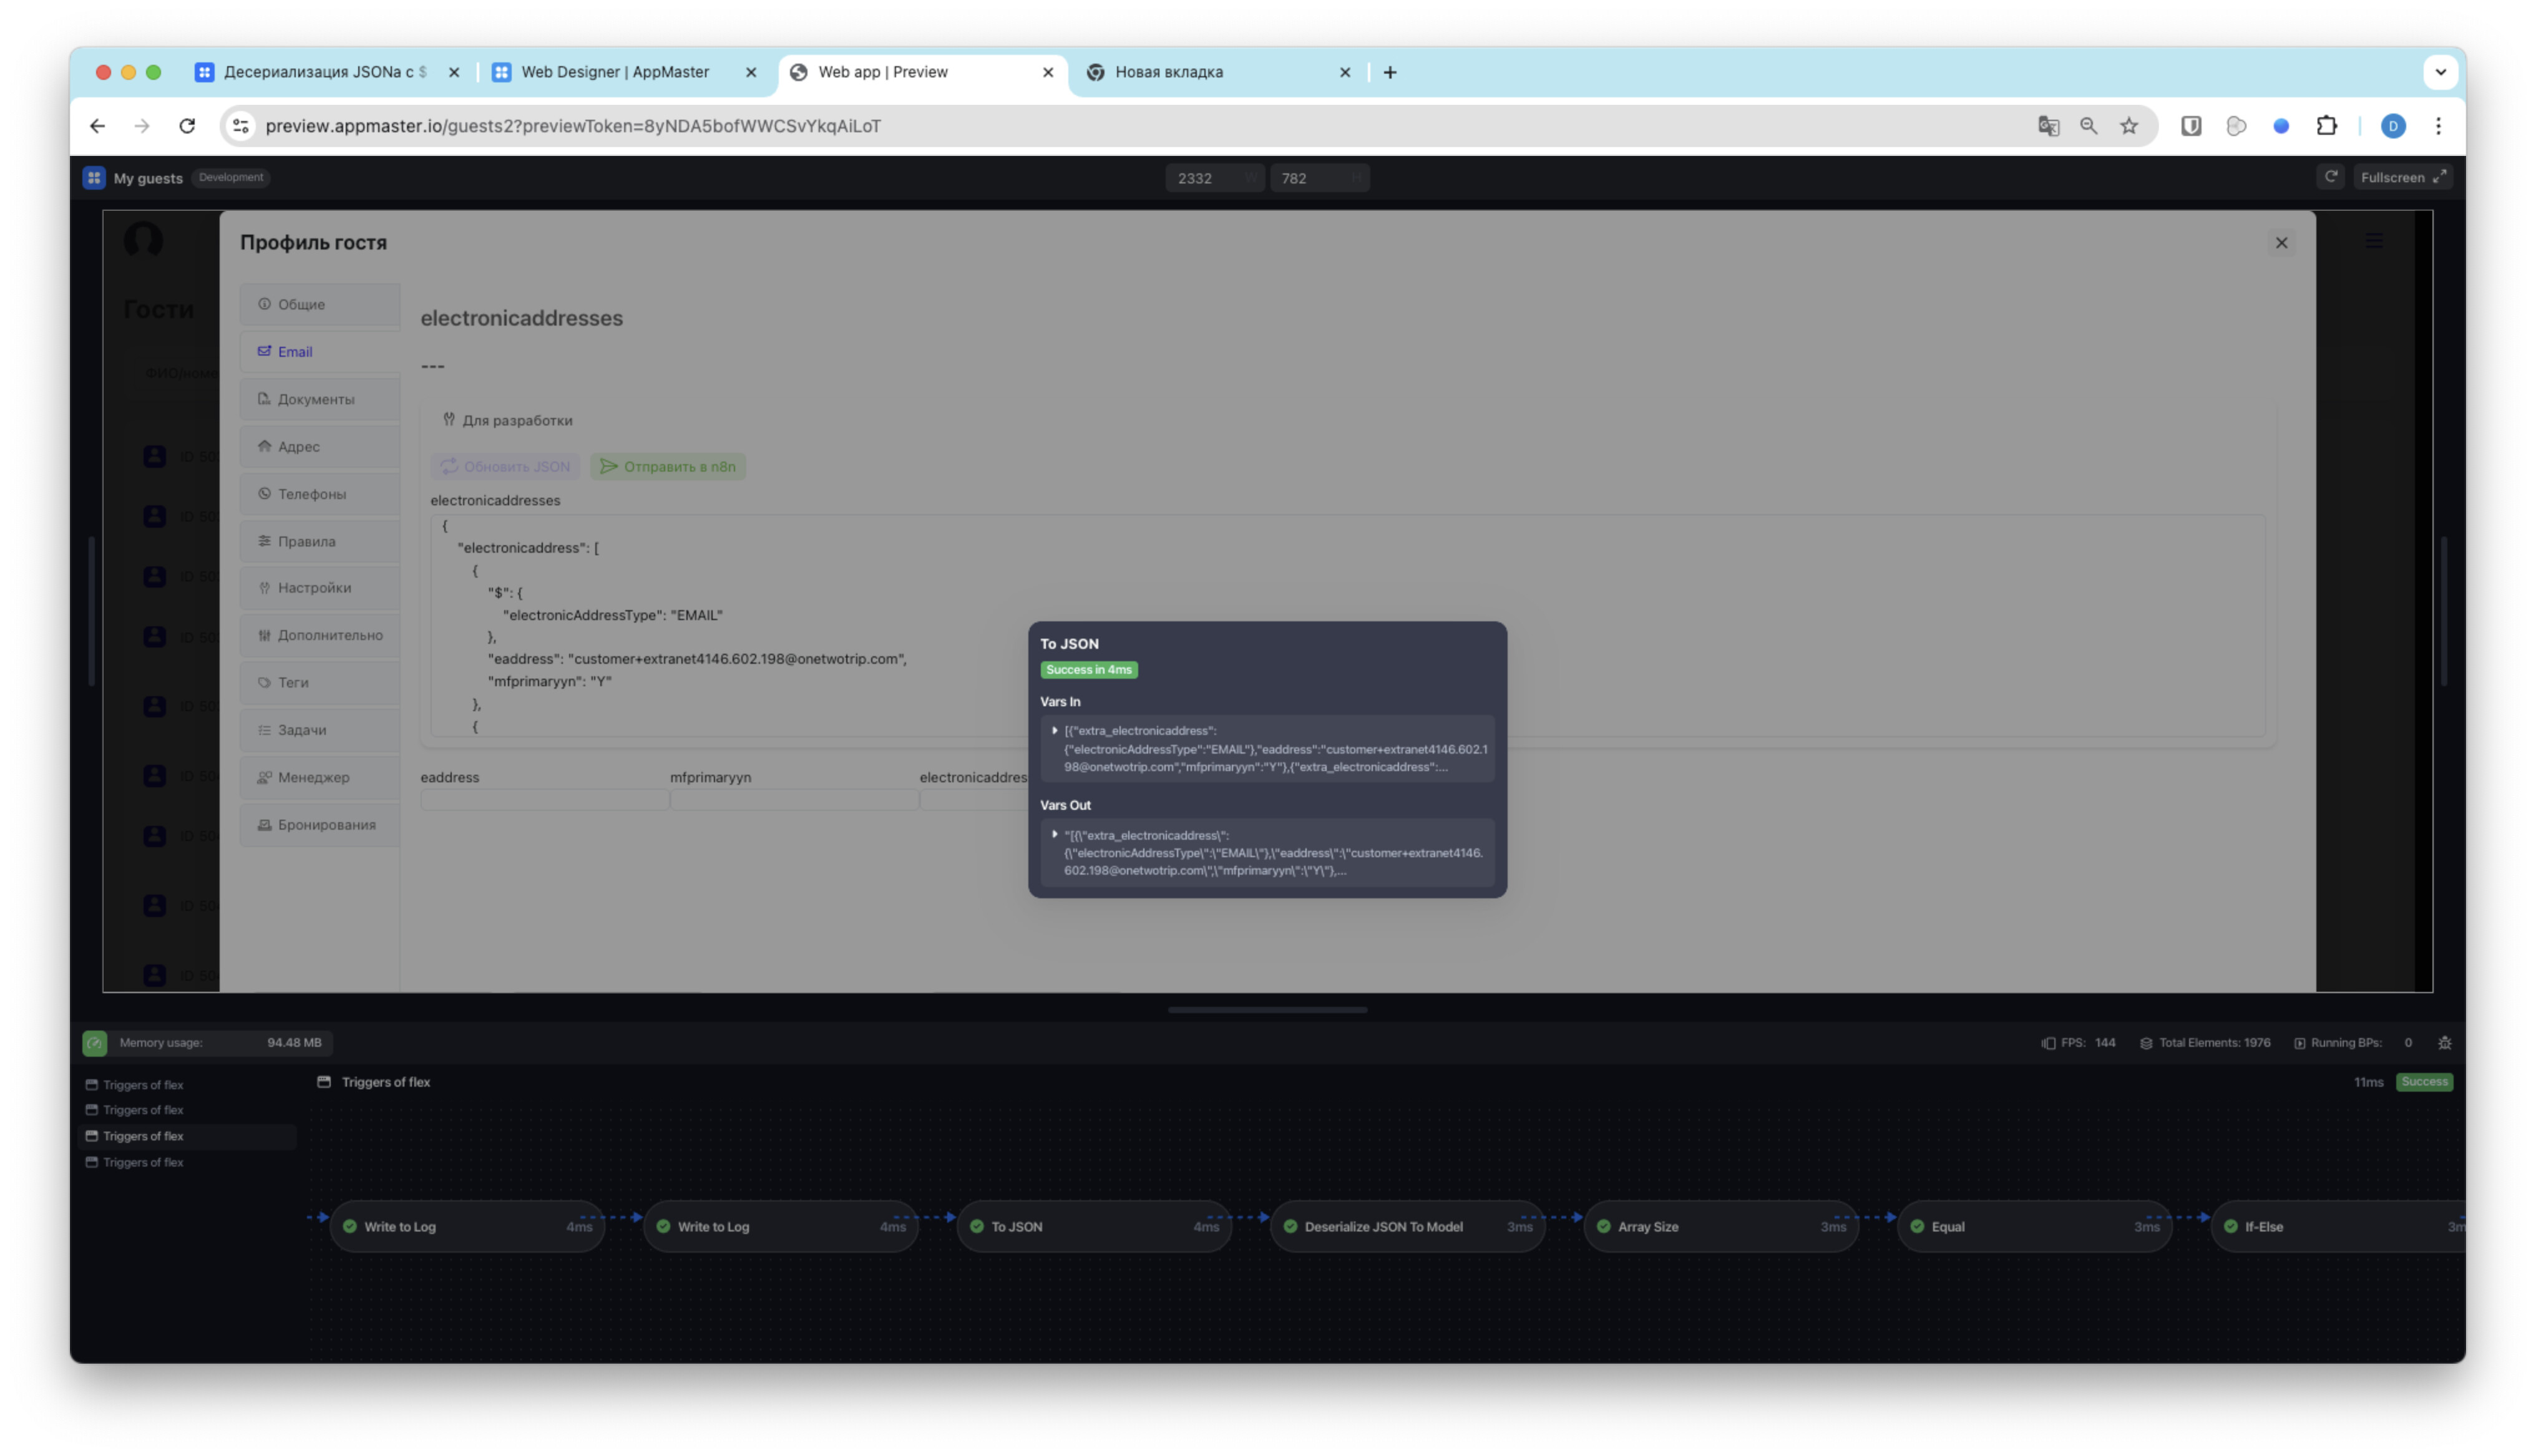The height and width of the screenshot is (1456, 2536).
Task: Switch to Web Designer | AppMaster tab
Action: (615, 72)
